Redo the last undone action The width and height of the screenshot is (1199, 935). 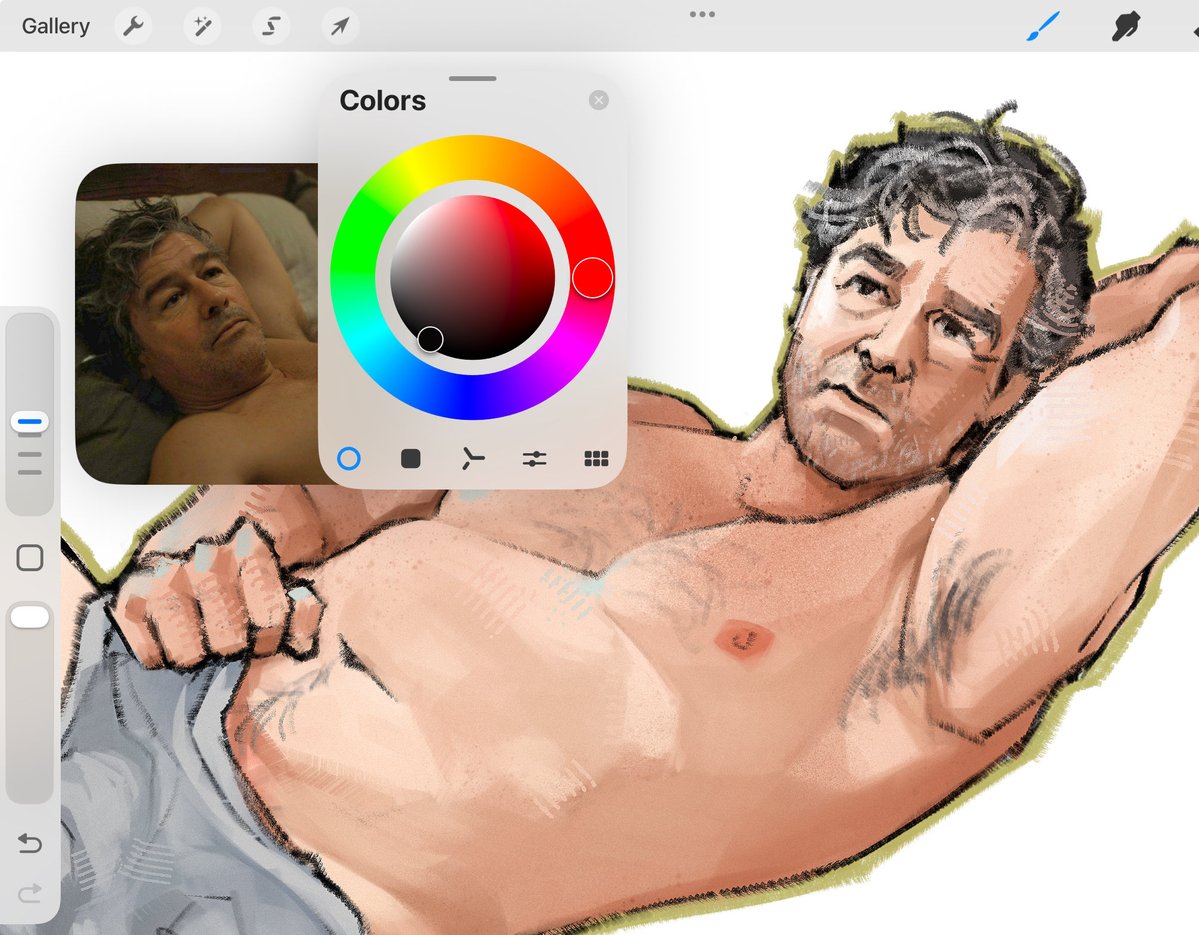point(30,893)
